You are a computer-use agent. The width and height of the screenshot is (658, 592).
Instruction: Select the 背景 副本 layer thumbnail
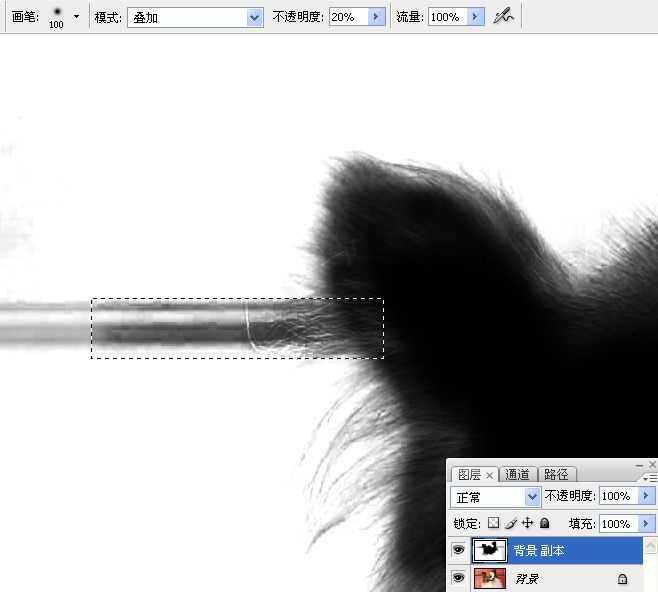(x=490, y=550)
